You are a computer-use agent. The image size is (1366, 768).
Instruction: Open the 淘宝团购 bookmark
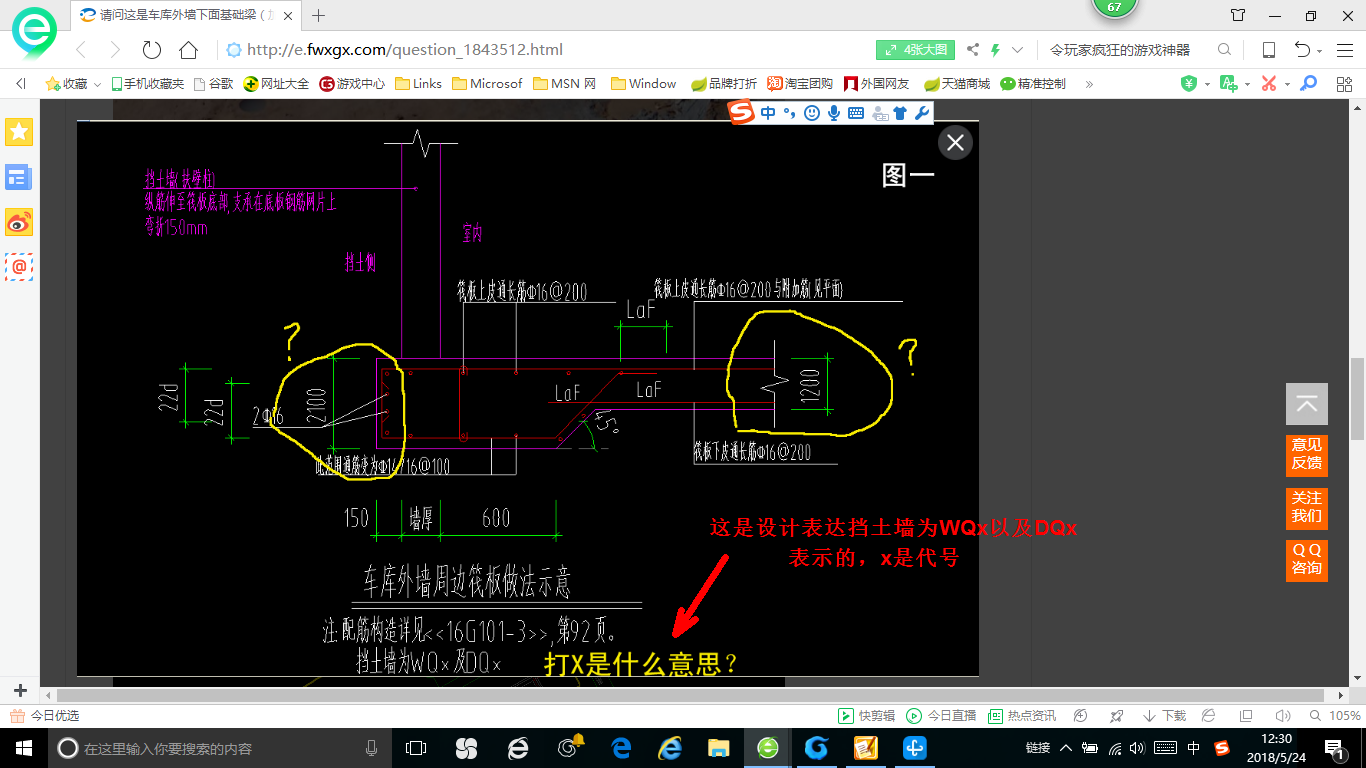[x=800, y=84]
